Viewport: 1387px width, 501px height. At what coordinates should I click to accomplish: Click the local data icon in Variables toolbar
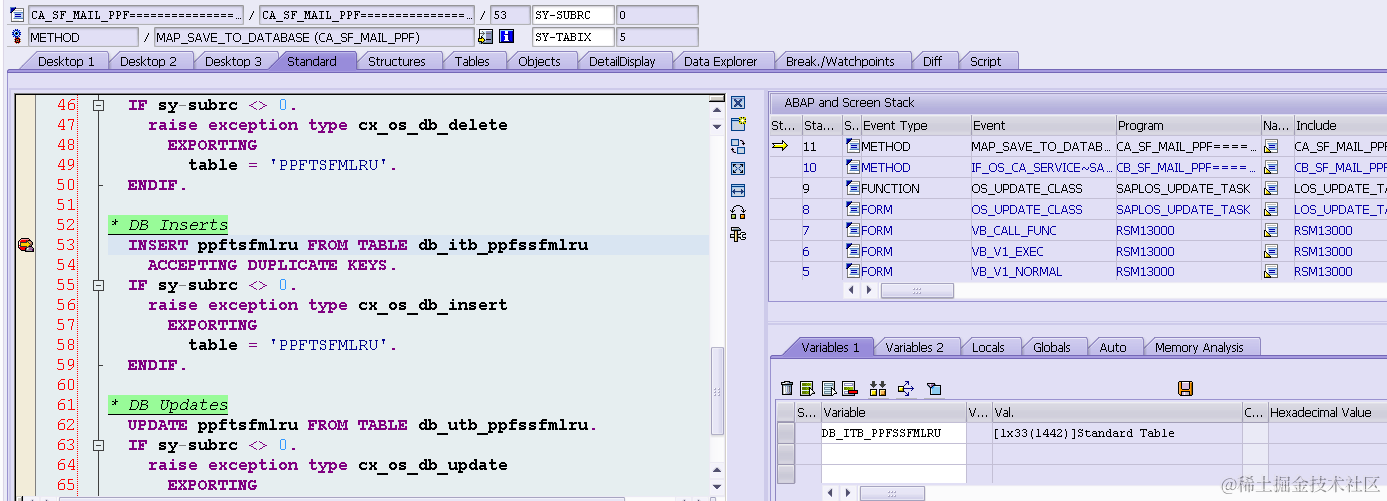pyautogui.click(x=934, y=388)
